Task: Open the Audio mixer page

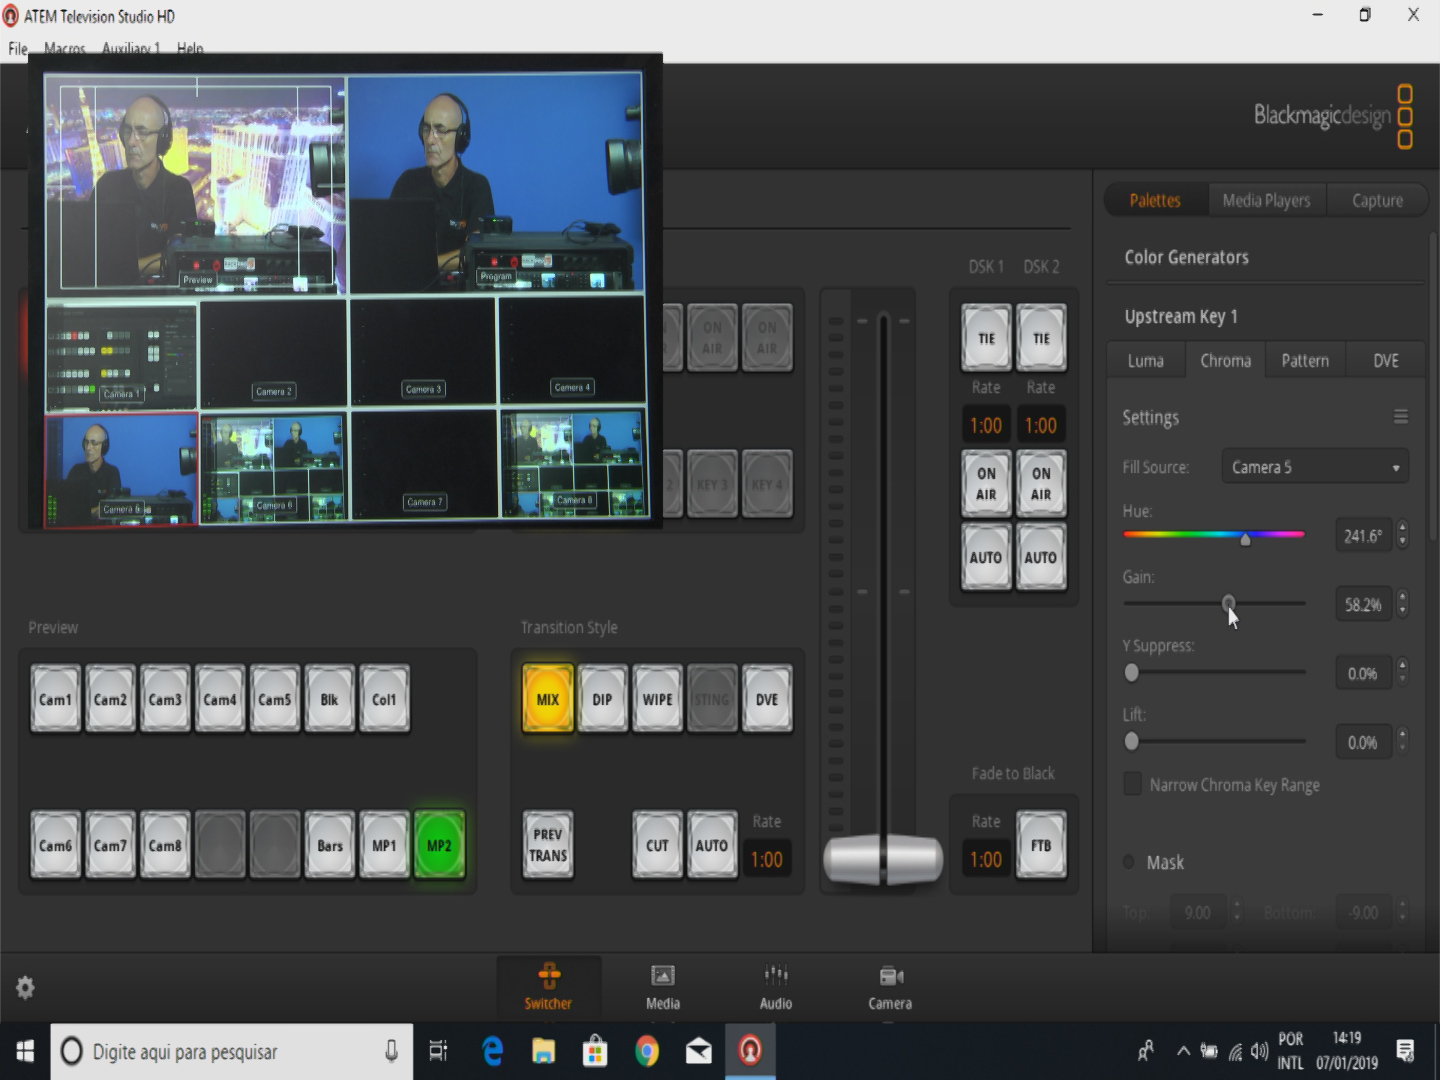Action: pos(776,987)
